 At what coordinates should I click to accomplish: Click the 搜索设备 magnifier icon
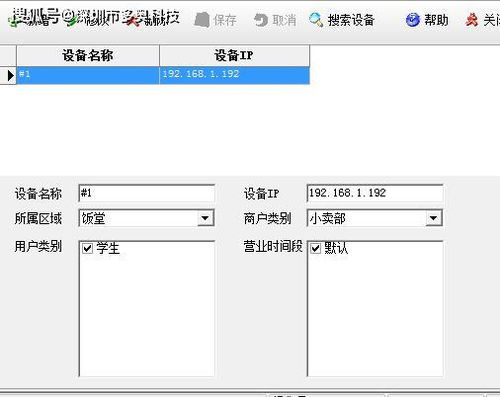316,20
